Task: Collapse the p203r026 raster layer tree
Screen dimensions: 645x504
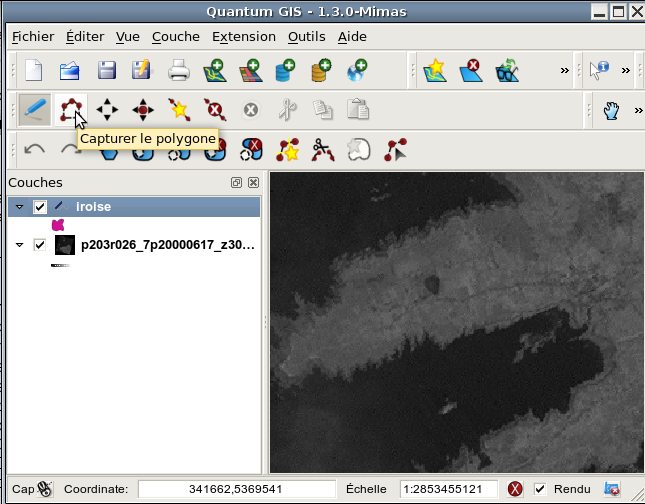Action: pyautogui.click(x=19, y=245)
